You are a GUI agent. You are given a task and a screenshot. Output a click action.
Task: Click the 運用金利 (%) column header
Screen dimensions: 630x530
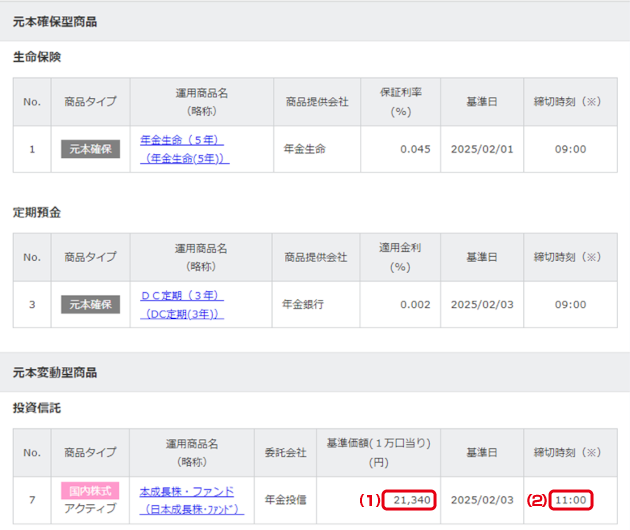(401, 257)
